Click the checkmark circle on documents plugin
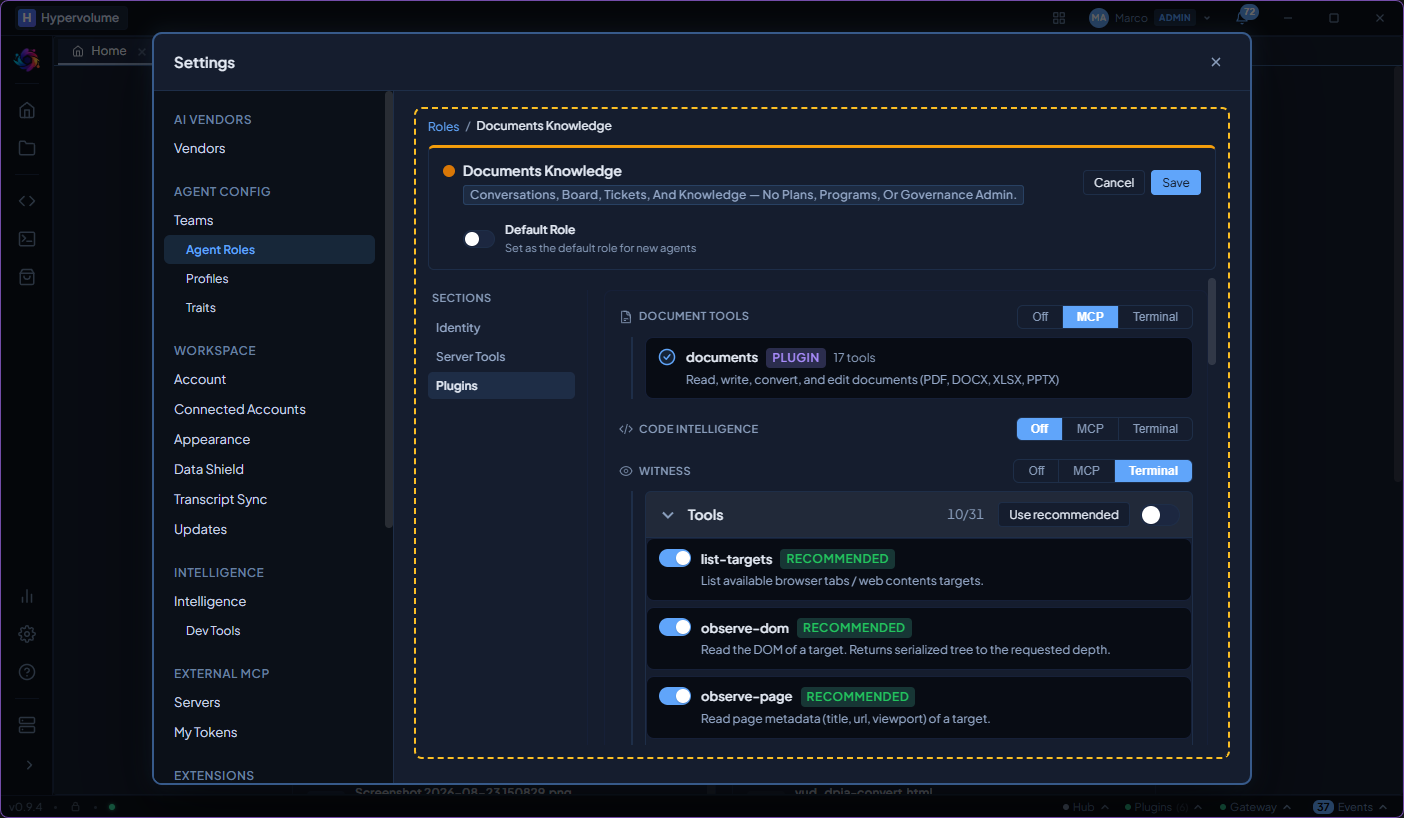1404x818 pixels. coord(667,357)
